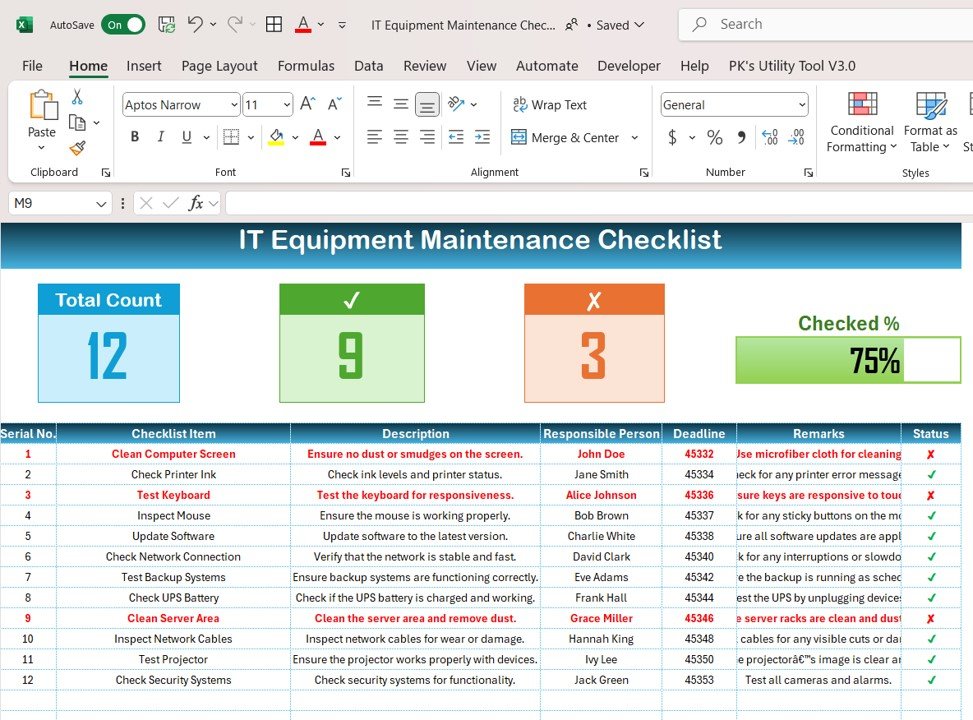Click the Paste clipboard icon
The image size is (973, 720).
pos(42,104)
